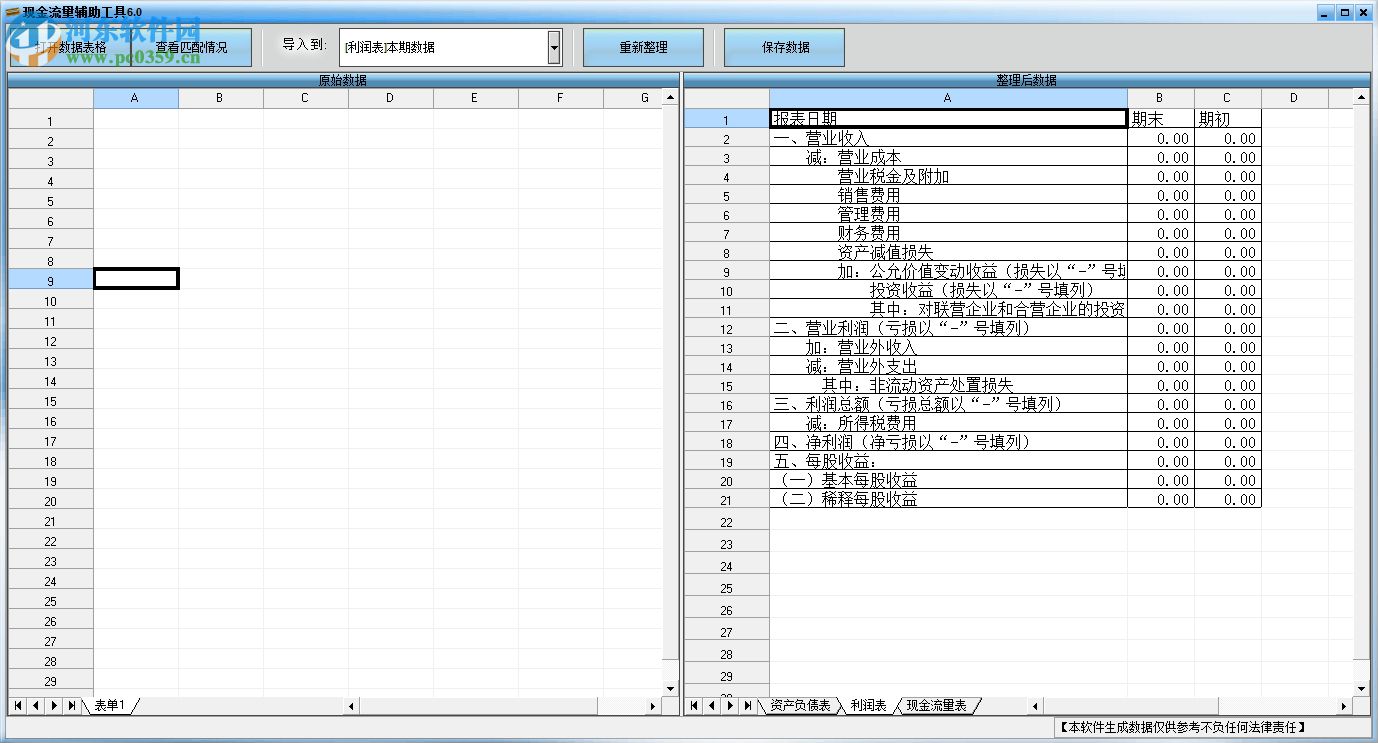Save data with 保存数据 button
The height and width of the screenshot is (743, 1378).
(x=785, y=47)
